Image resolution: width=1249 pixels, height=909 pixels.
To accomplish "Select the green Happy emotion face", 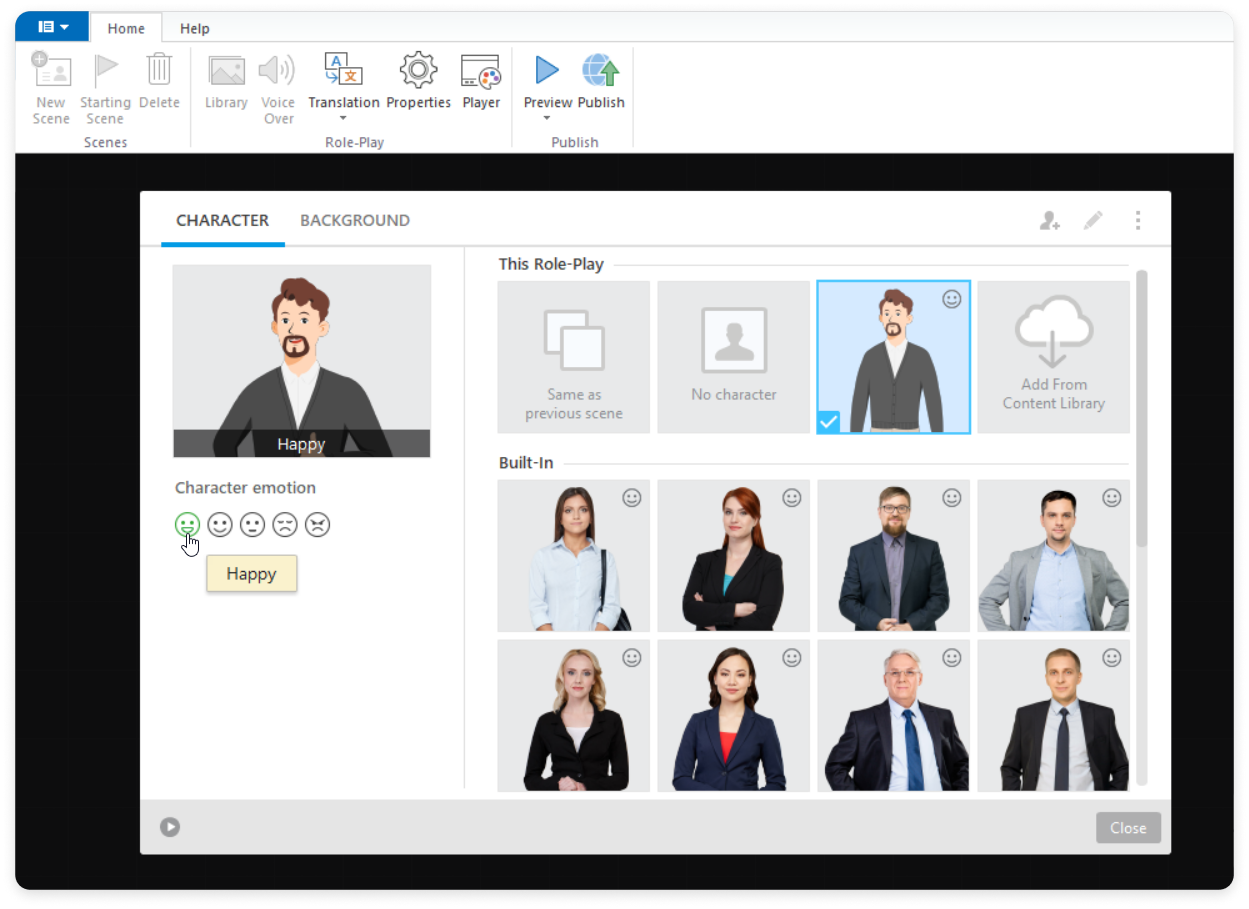I will (x=187, y=524).
